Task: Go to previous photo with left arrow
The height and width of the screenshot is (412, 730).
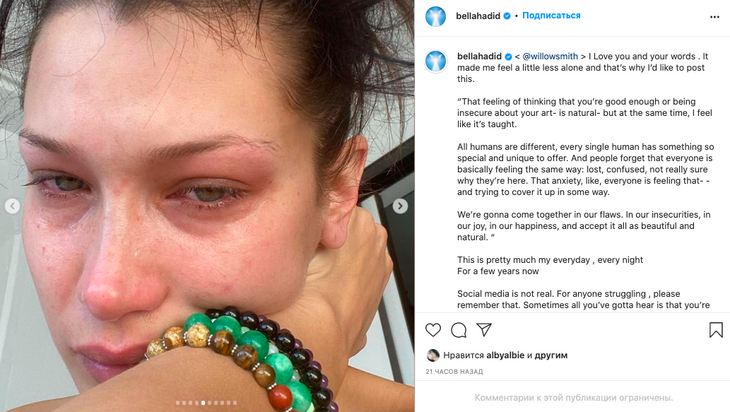Action: [x=13, y=206]
